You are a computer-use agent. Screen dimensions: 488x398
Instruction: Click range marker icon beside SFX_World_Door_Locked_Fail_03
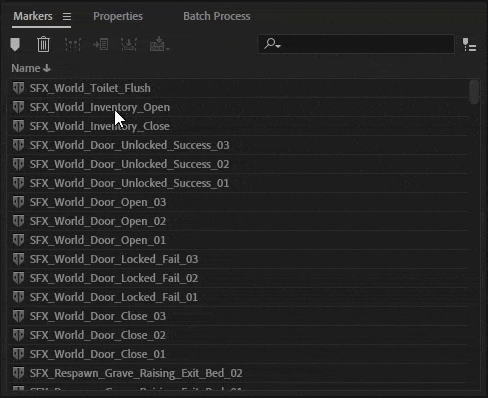tap(18, 259)
